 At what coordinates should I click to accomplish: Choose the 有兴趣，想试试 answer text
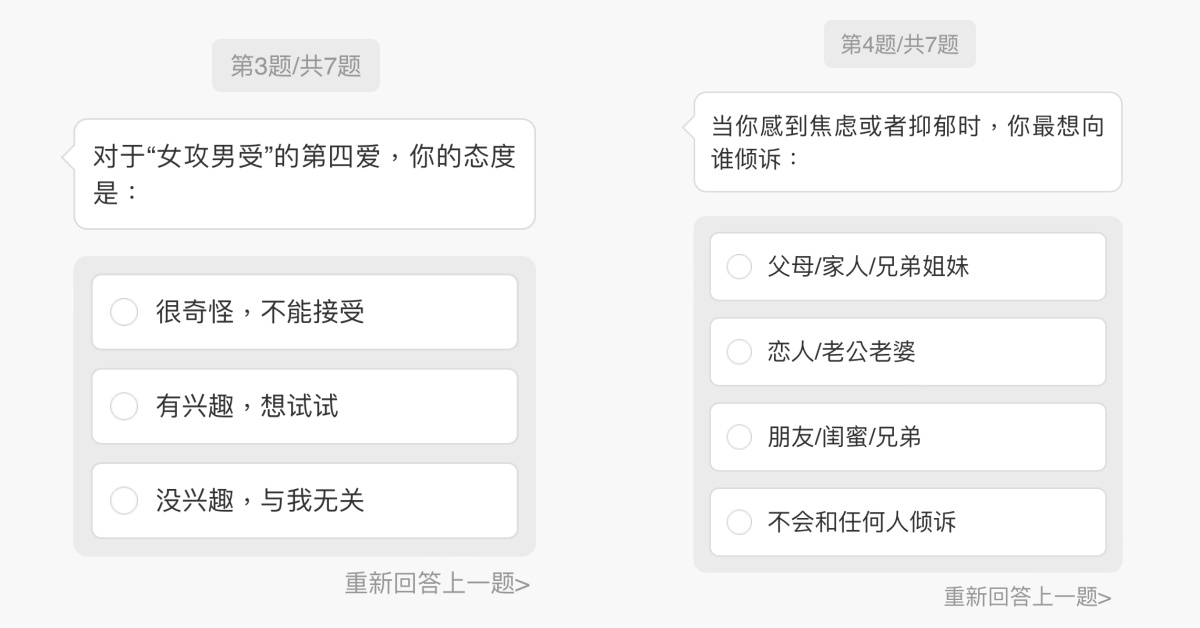point(247,406)
